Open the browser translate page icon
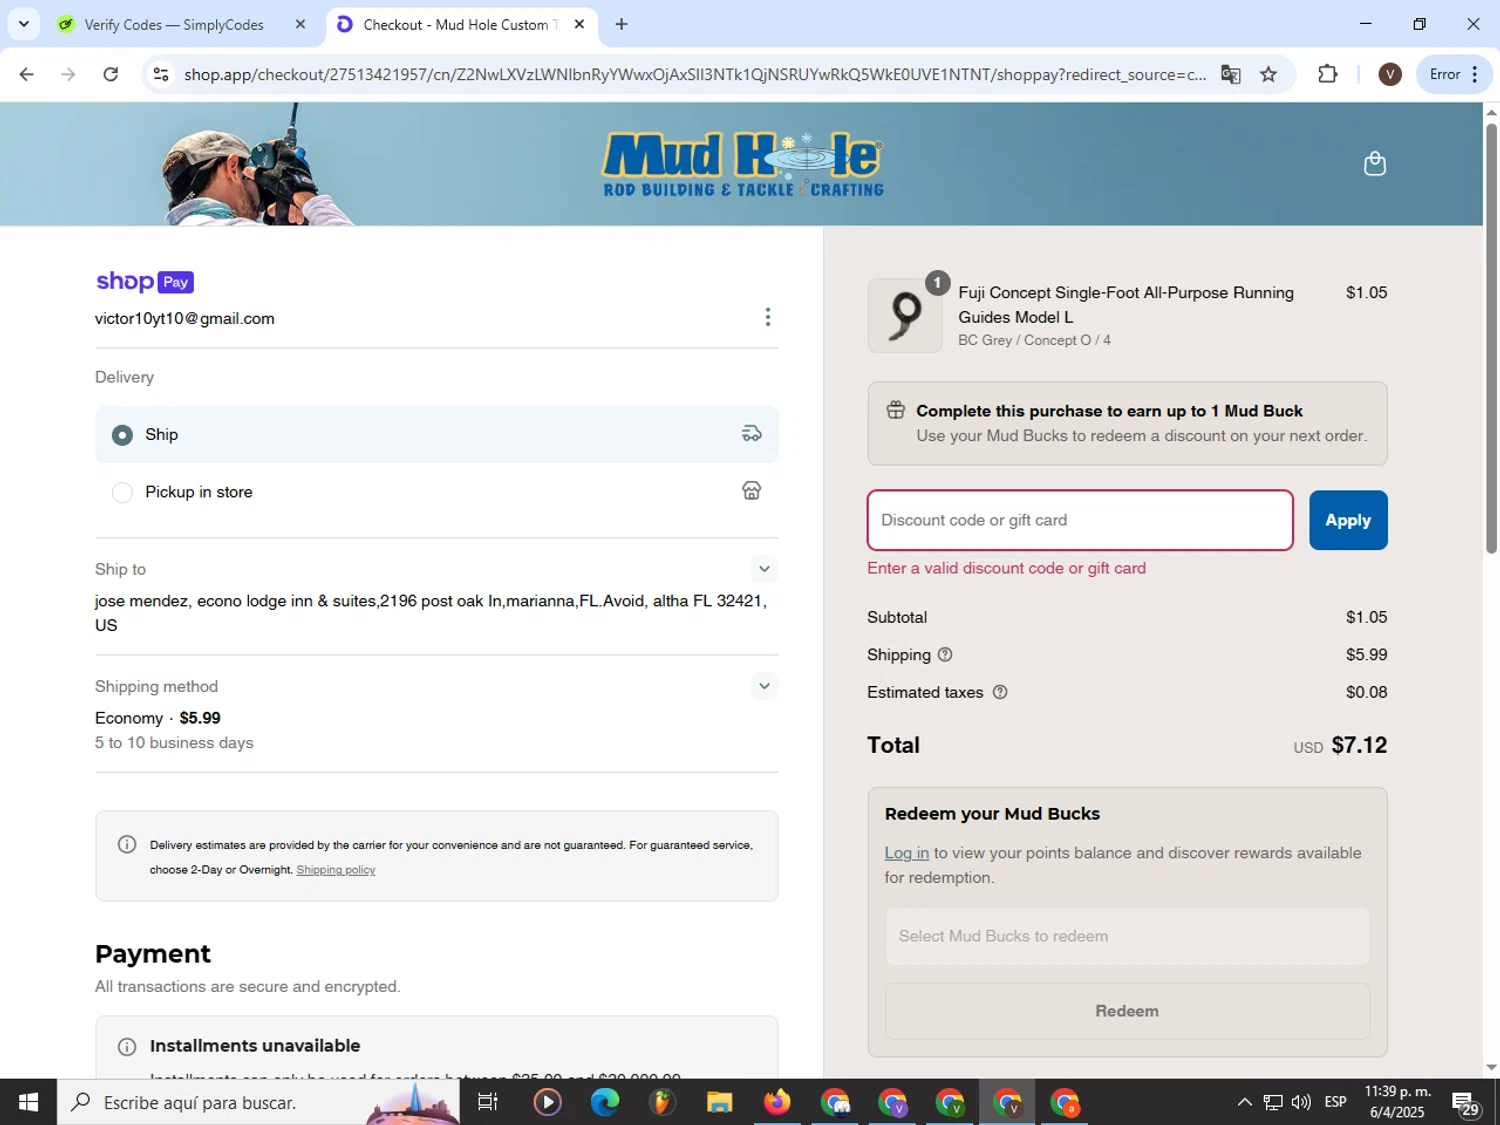 pos(1230,74)
